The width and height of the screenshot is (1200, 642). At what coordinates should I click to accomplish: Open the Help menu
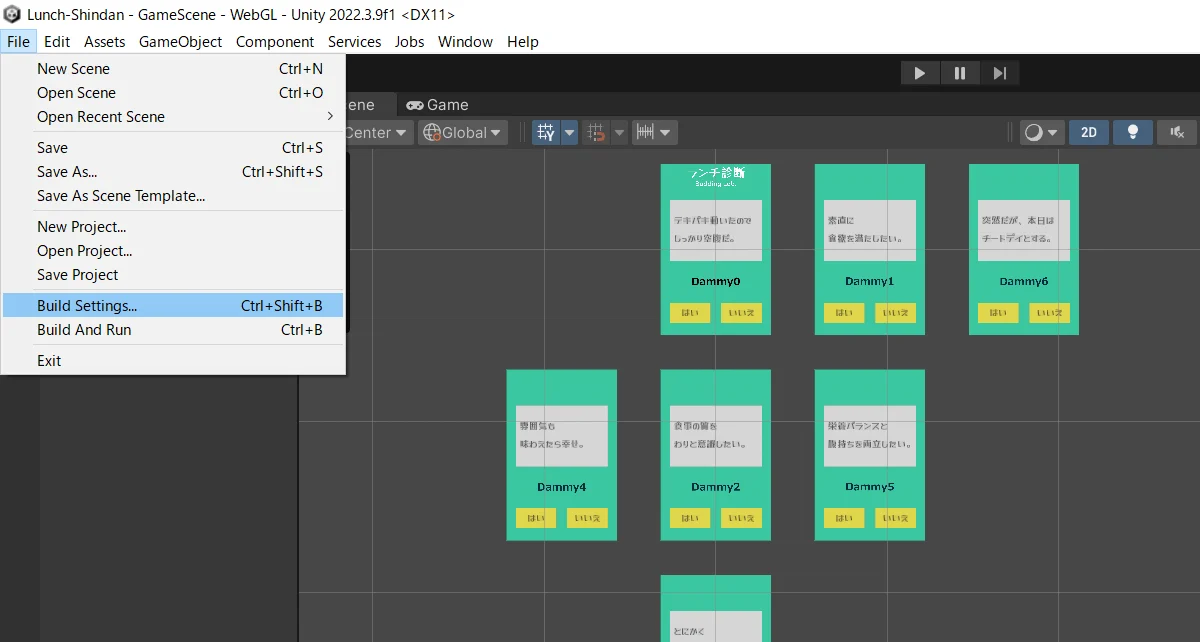click(x=522, y=42)
